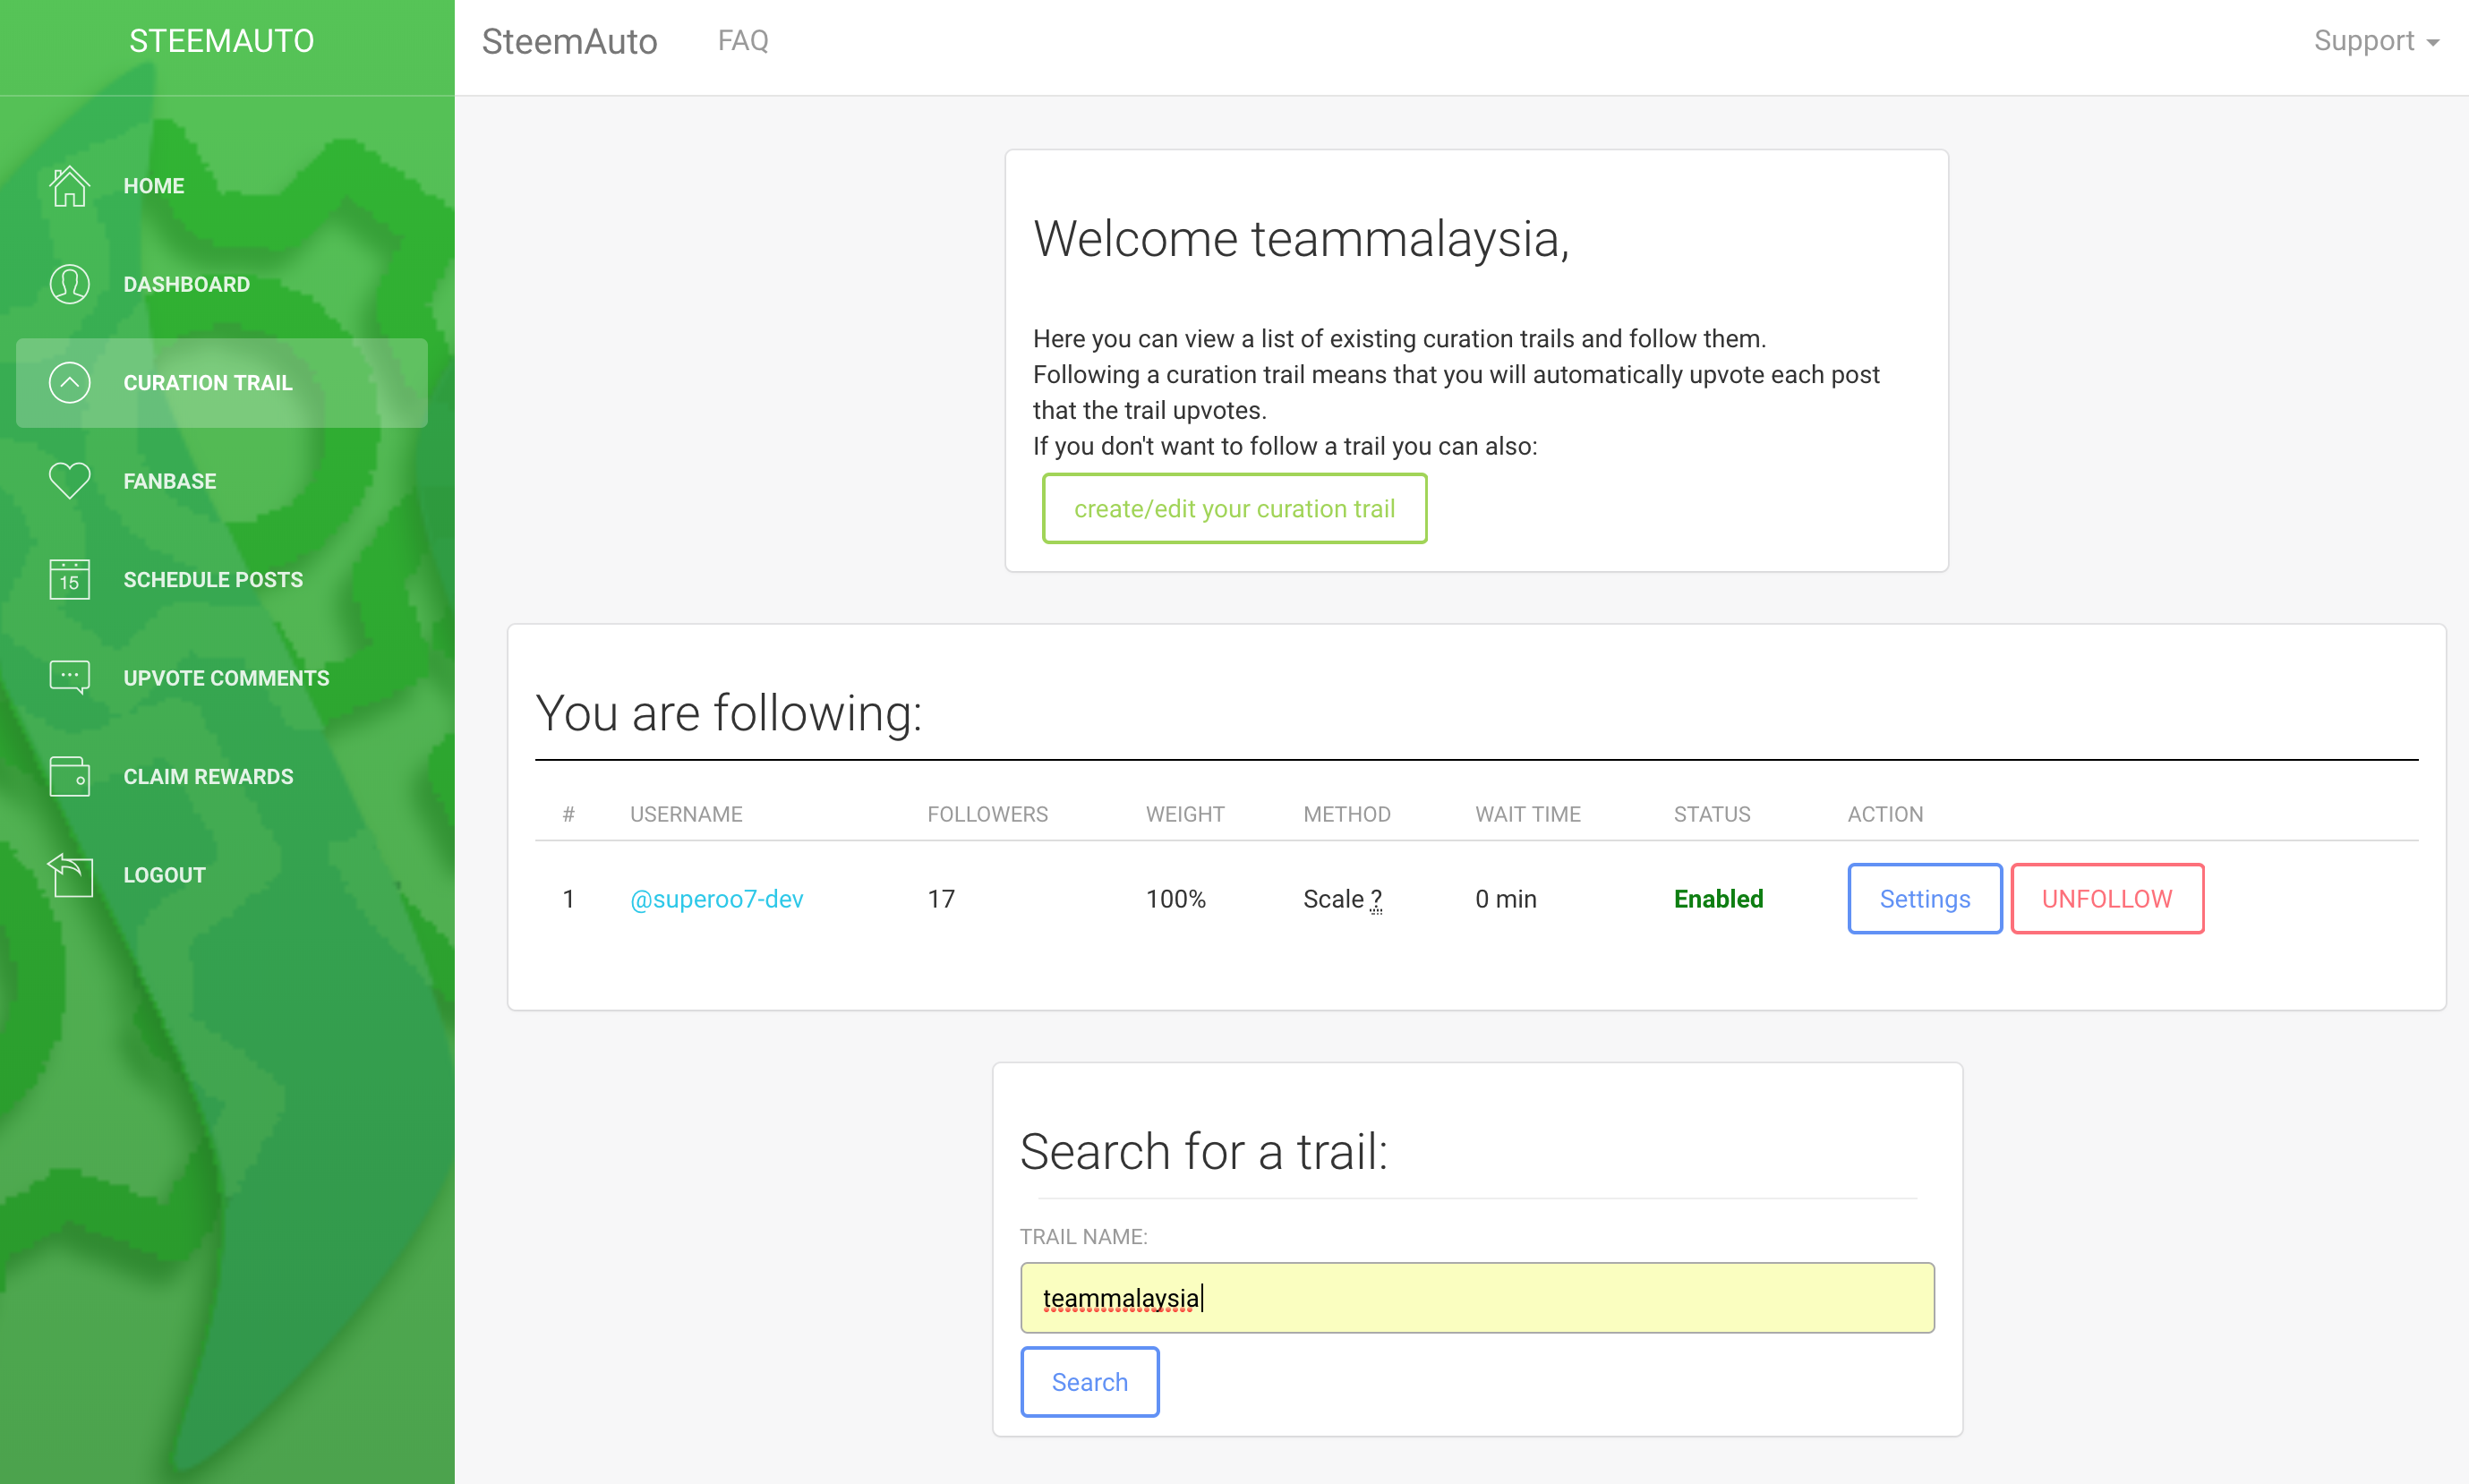Open the FAQ link
This screenshot has height=1484, width=2469.
(743, 41)
